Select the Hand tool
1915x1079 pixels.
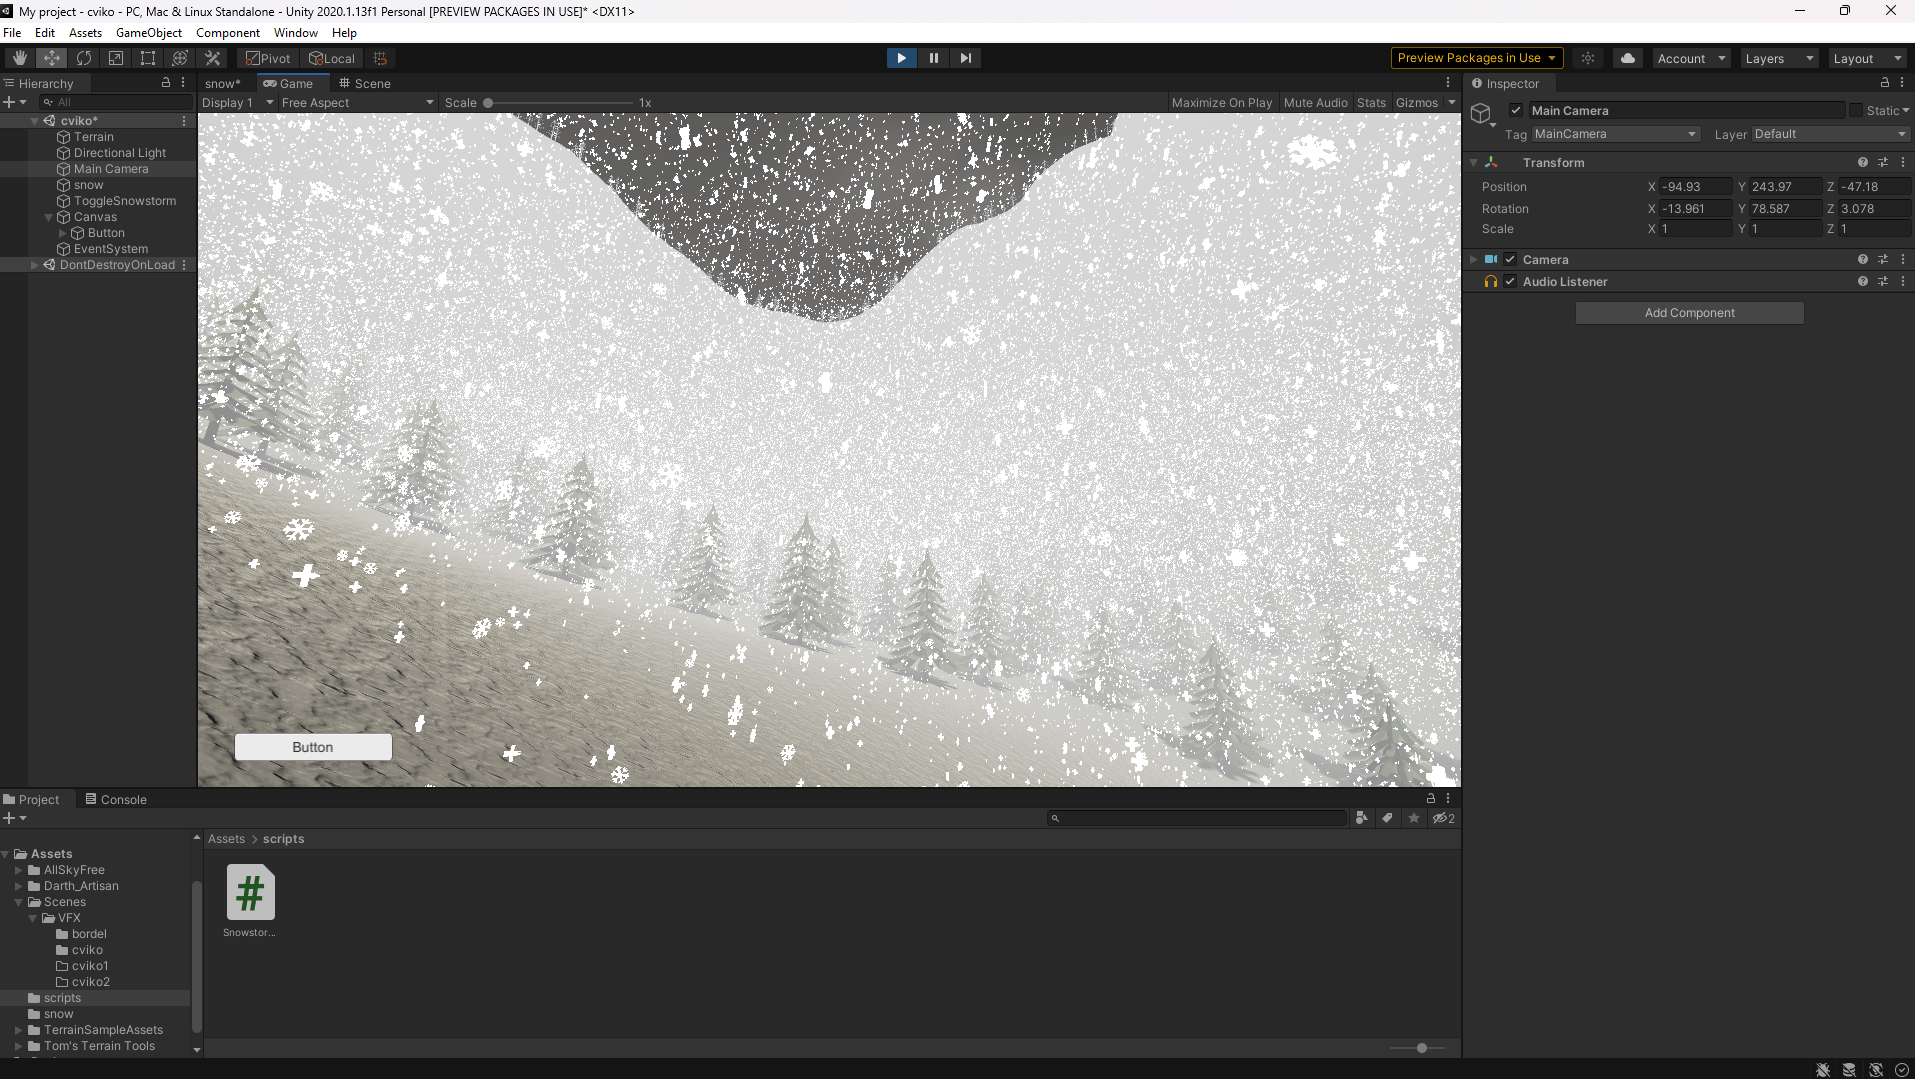(20, 58)
